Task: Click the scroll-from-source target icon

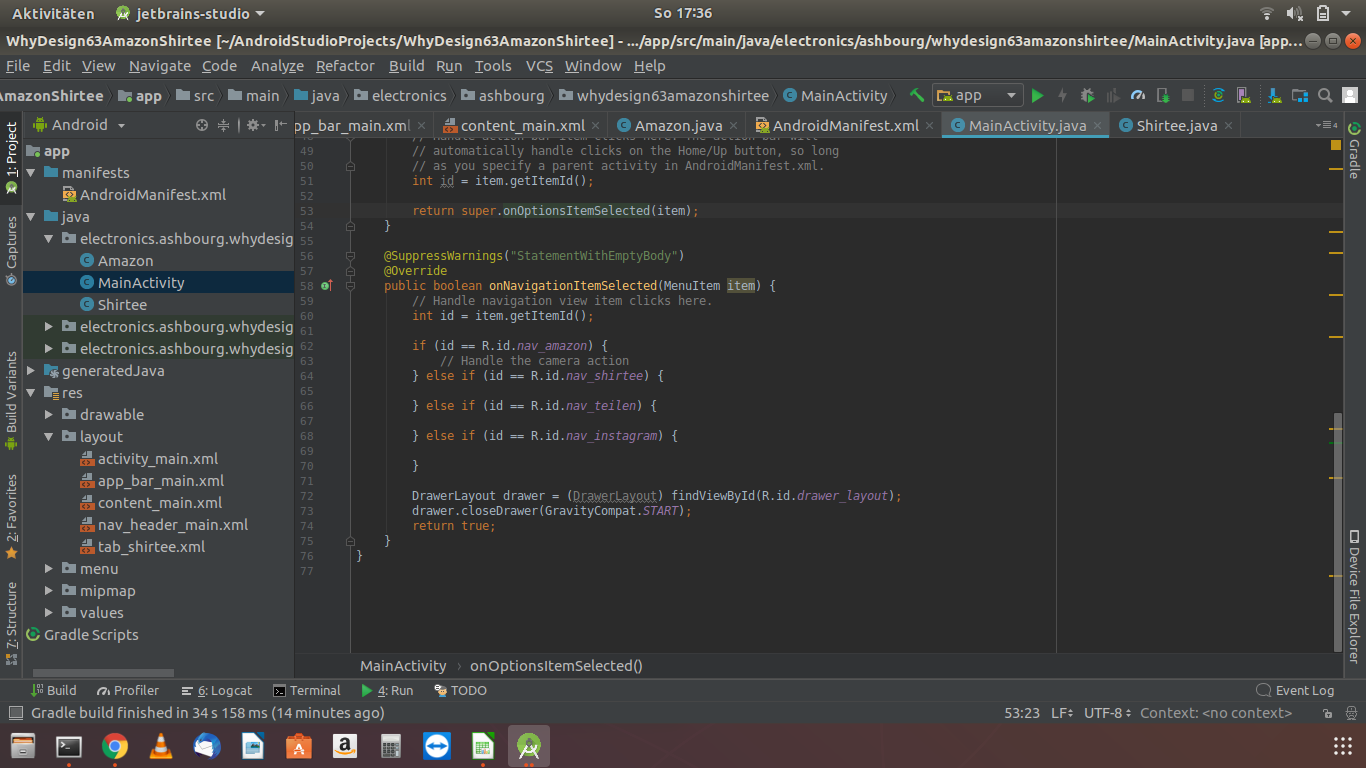Action: (202, 125)
